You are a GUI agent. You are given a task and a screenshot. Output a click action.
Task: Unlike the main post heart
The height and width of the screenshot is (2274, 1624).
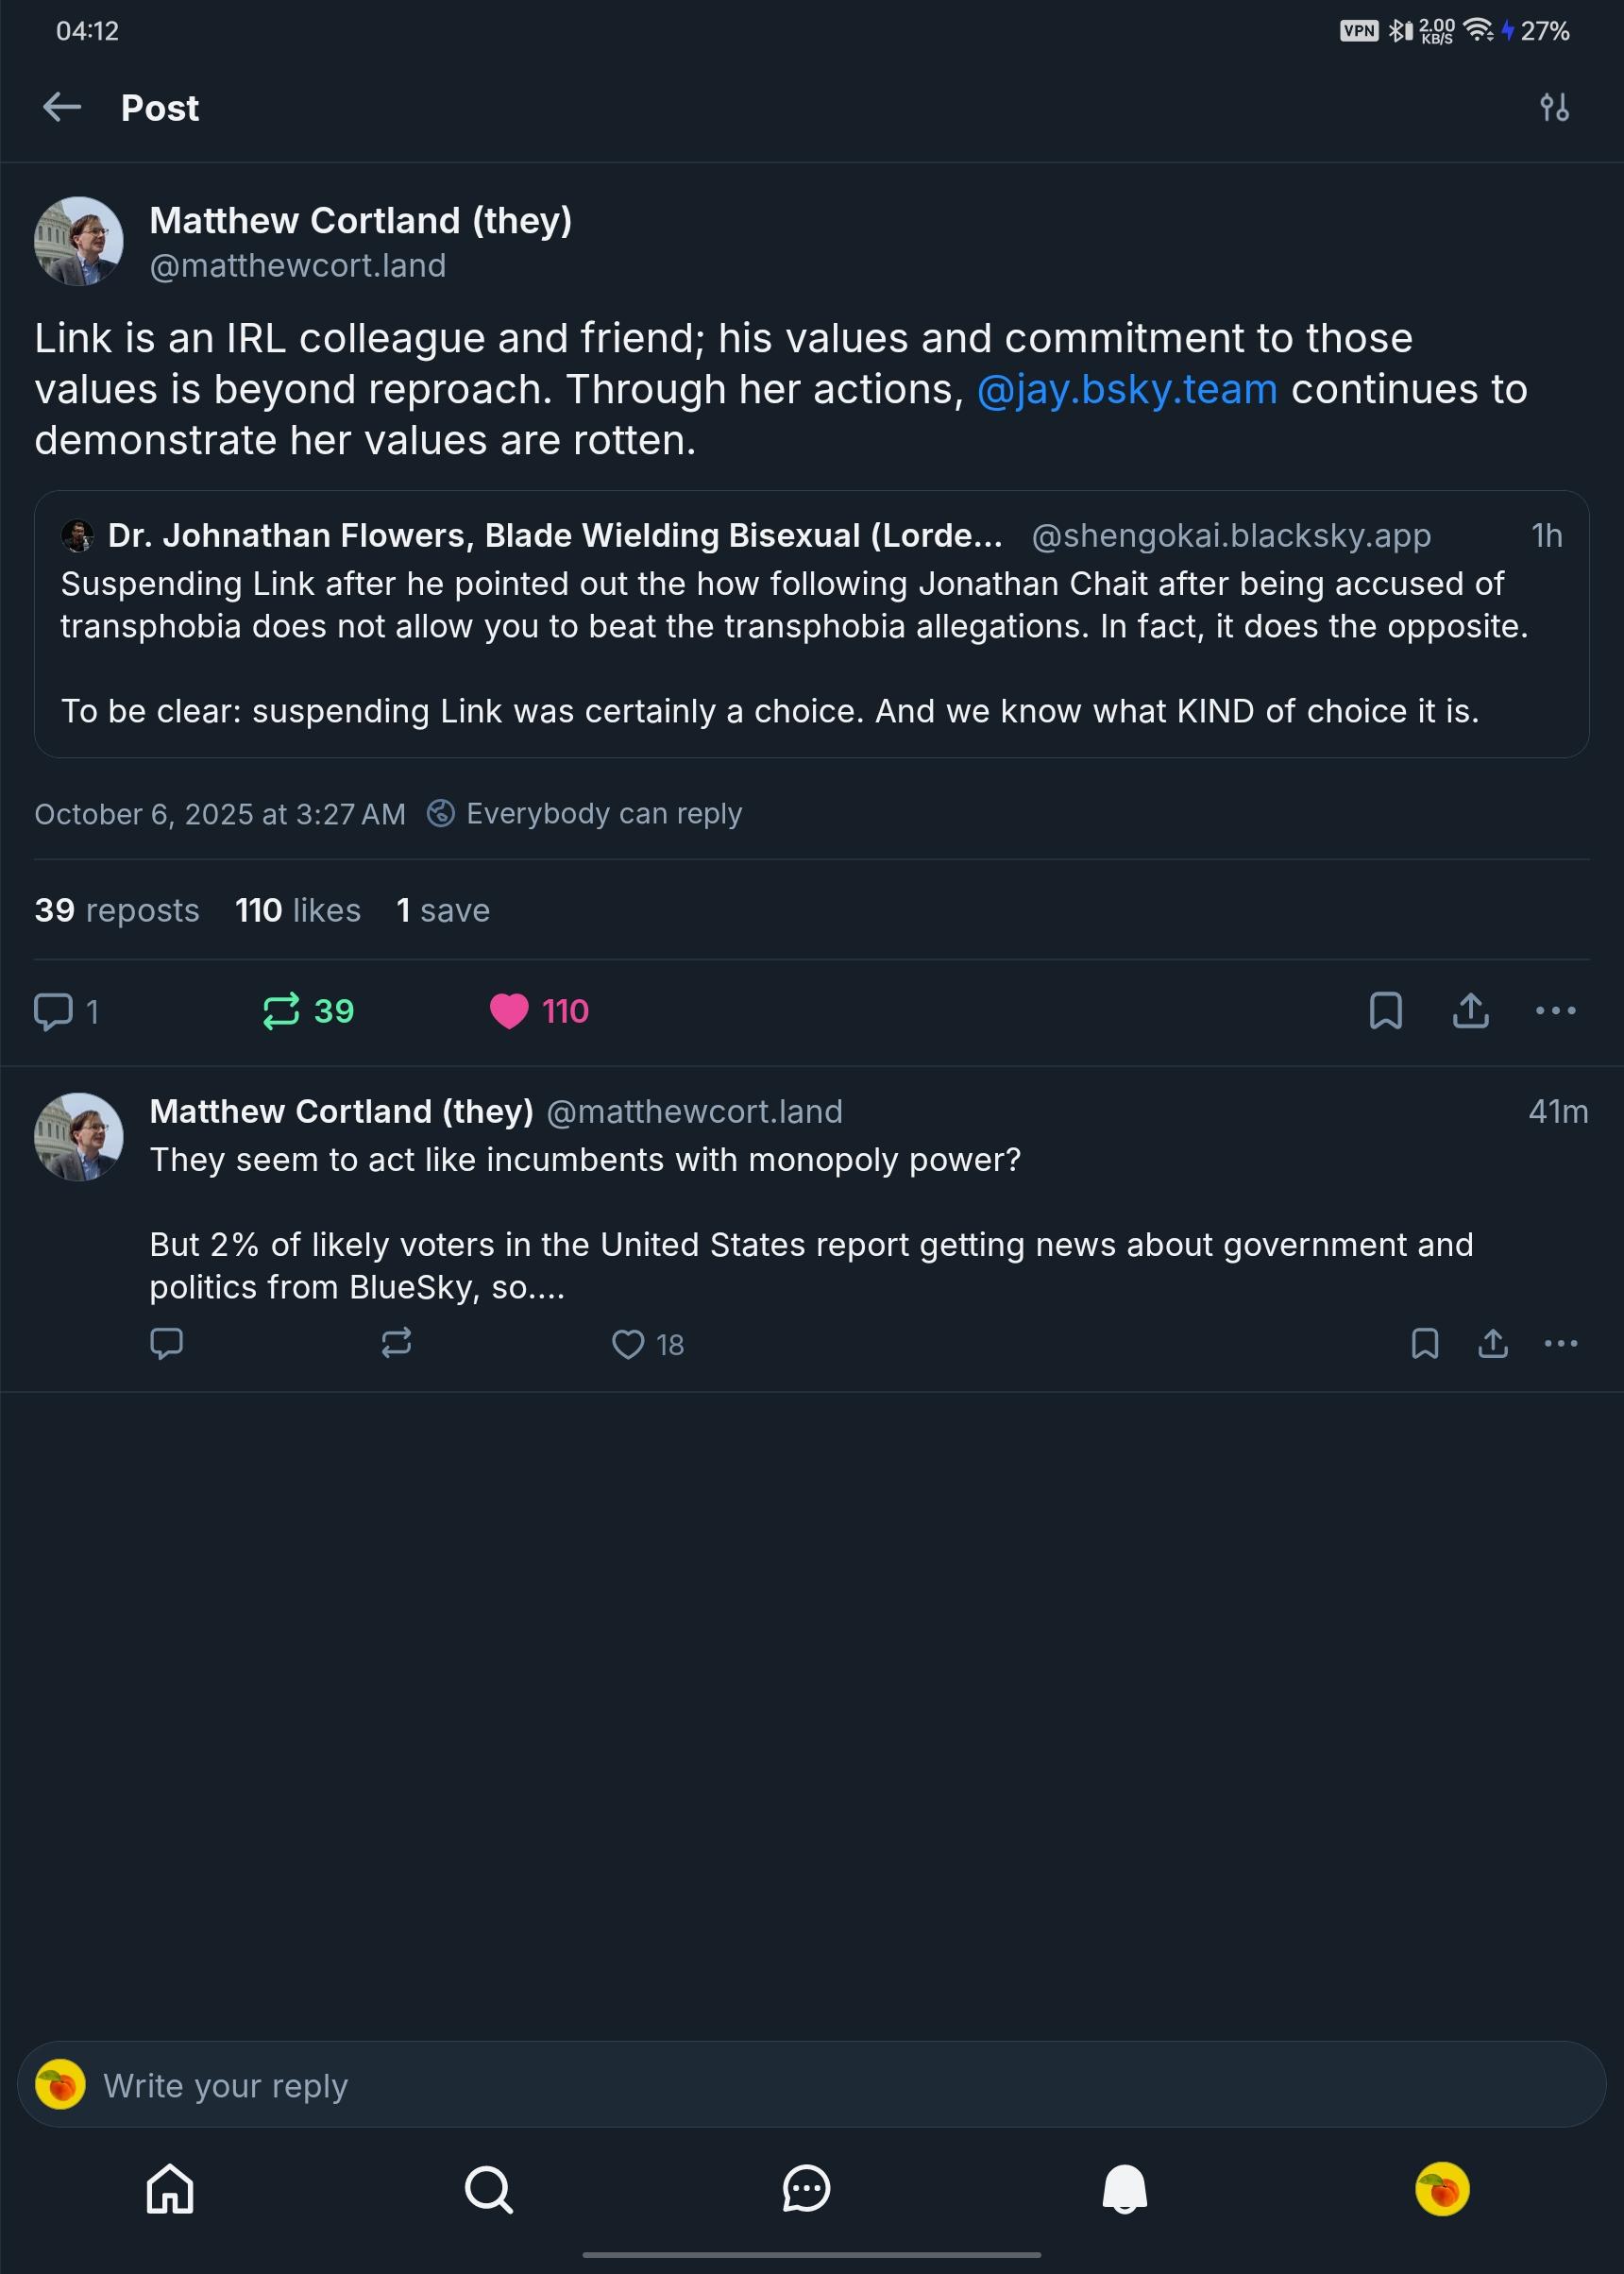click(509, 1011)
